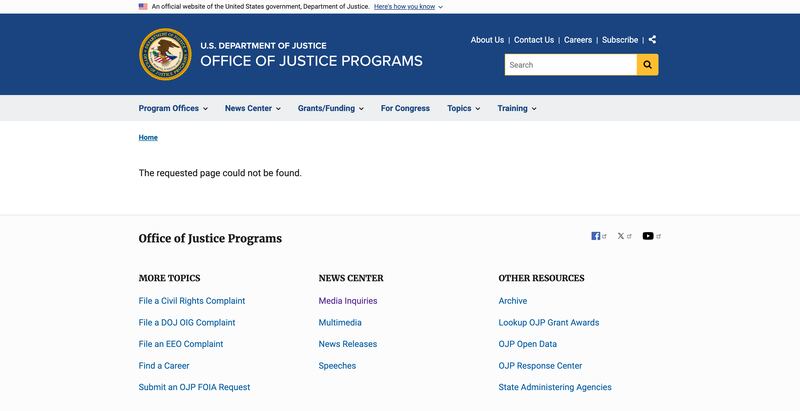This screenshot has height=411, width=800.
Task: Click the Lookup OJP Grant Awards link
Action: click(549, 322)
